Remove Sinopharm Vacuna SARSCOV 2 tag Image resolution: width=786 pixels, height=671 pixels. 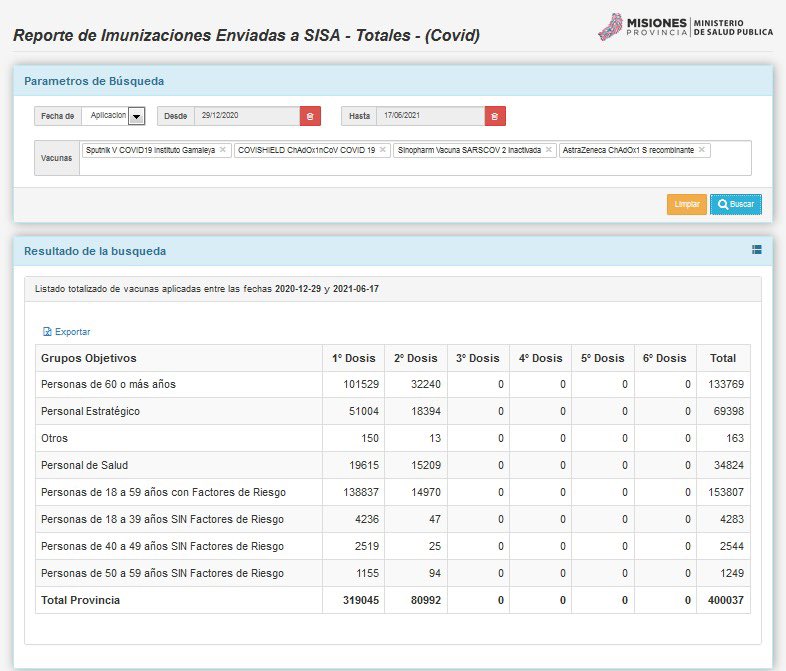coord(549,150)
